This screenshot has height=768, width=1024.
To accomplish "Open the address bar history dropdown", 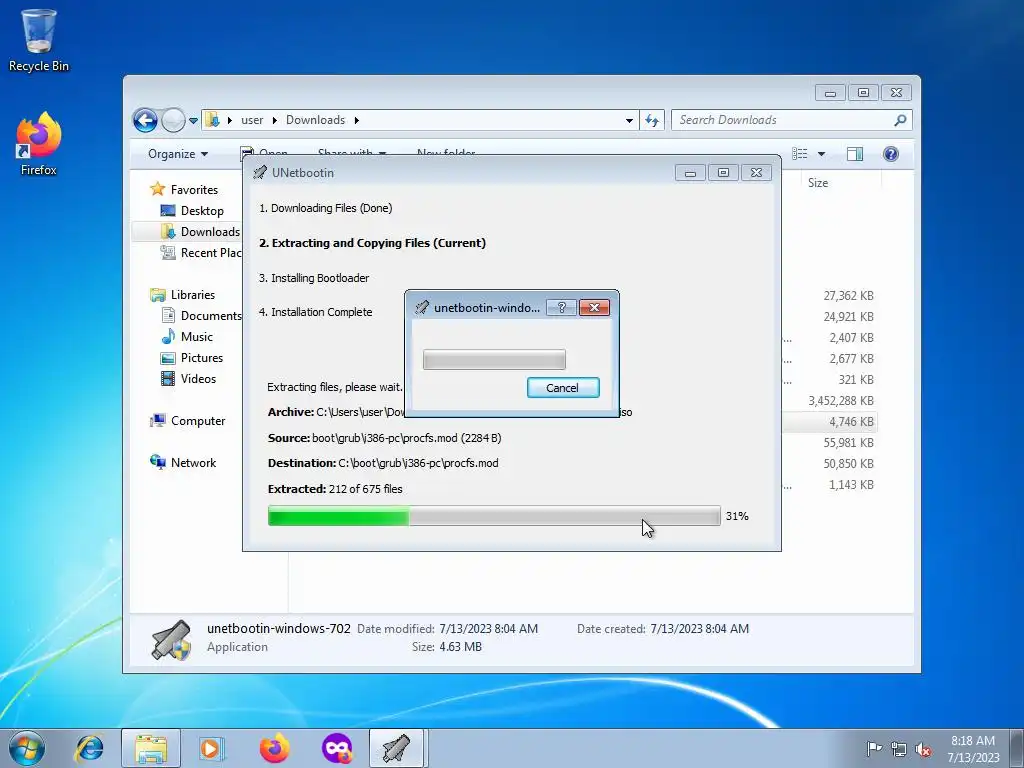I will tap(629, 120).
